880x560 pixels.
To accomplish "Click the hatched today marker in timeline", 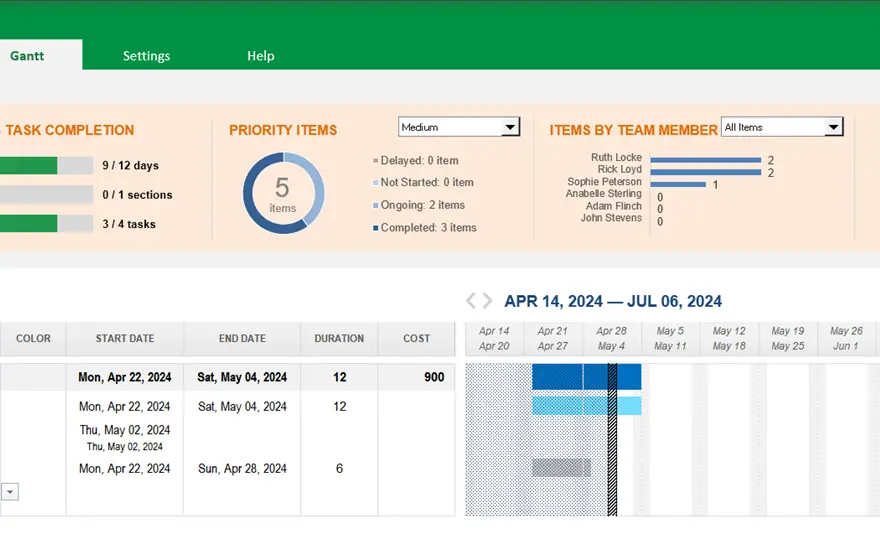I will tap(612, 440).
